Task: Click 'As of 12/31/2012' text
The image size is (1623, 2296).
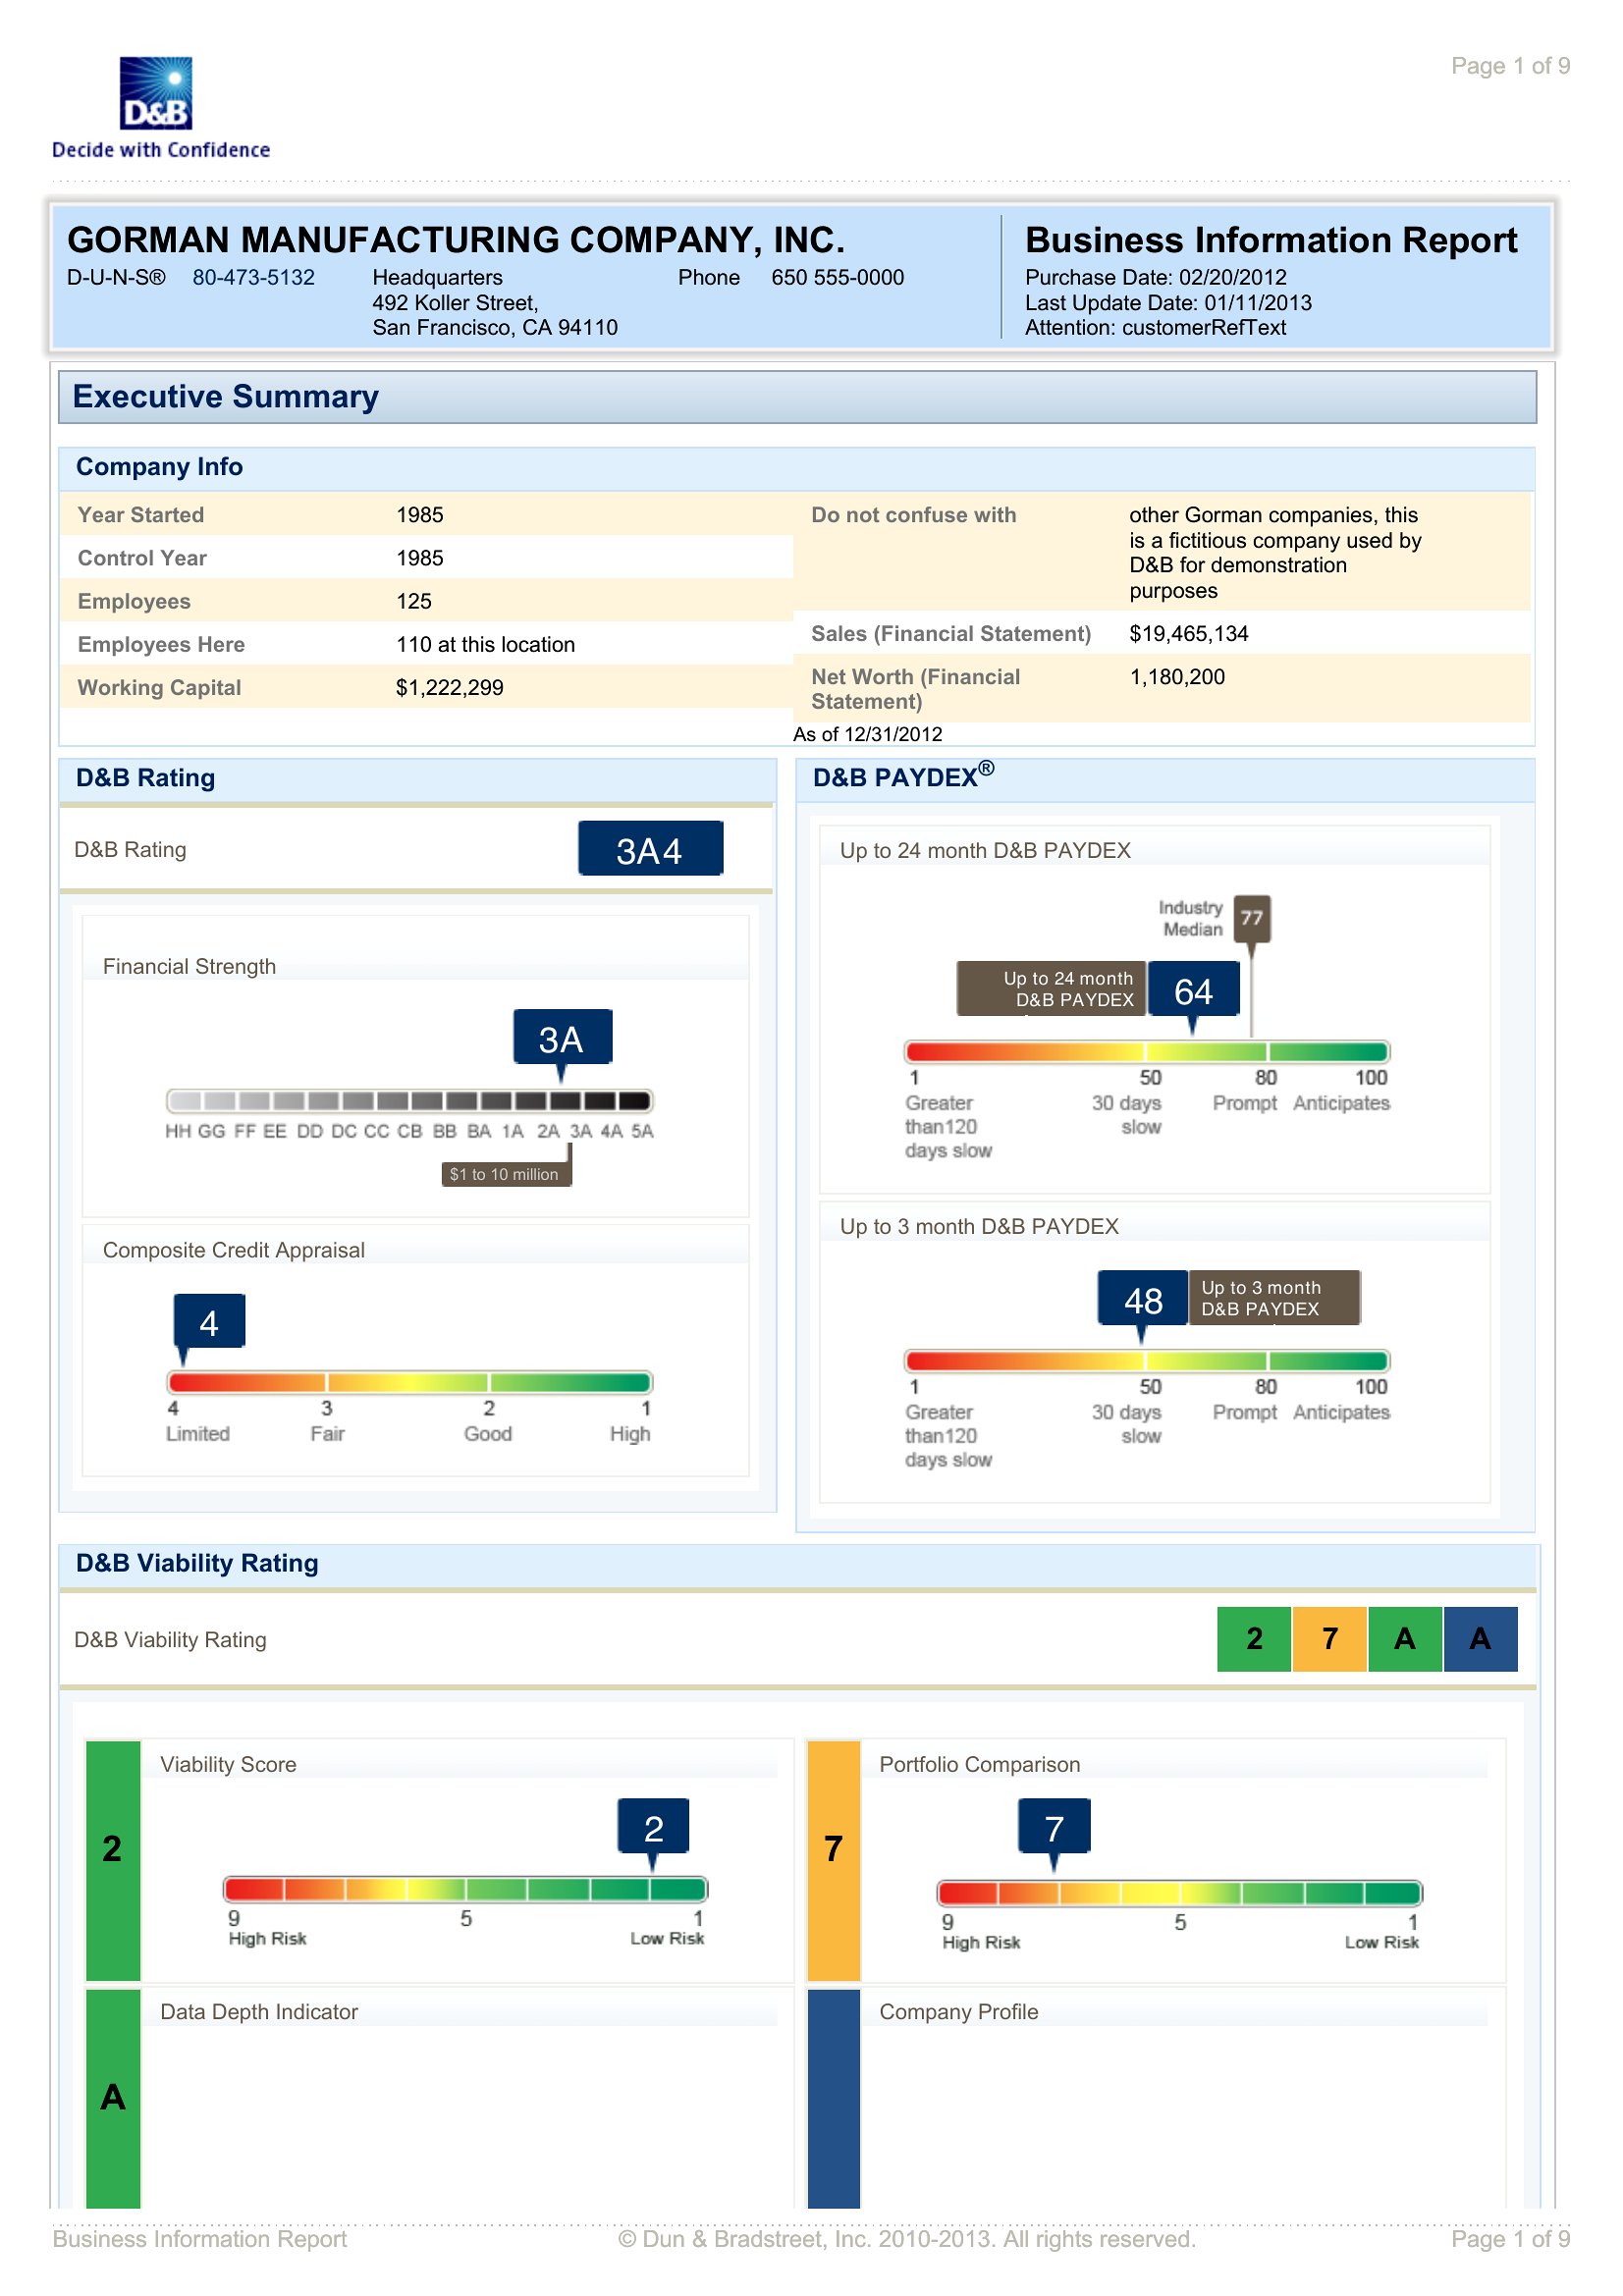Action: (x=868, y=735)
